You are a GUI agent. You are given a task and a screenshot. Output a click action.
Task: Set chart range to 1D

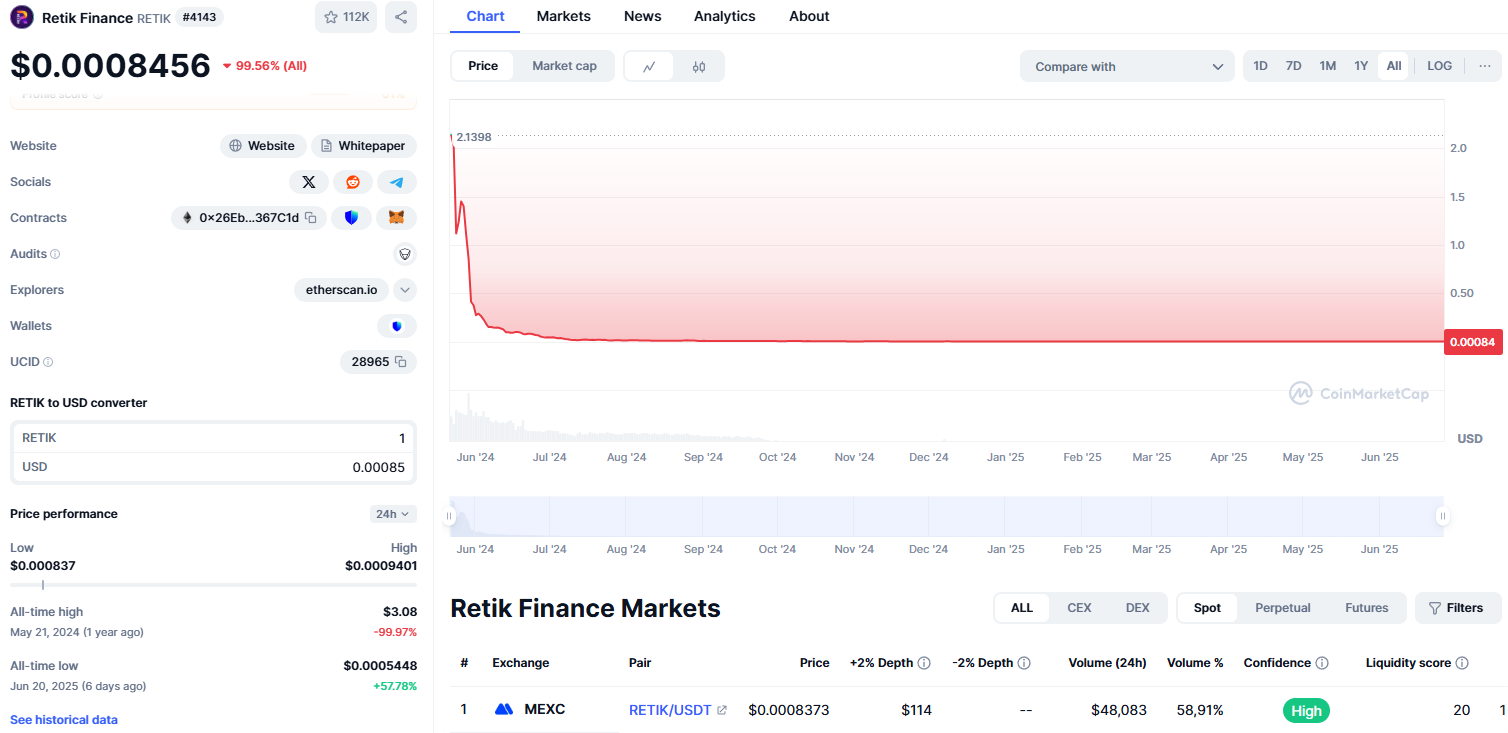[x=1261, y=66]
